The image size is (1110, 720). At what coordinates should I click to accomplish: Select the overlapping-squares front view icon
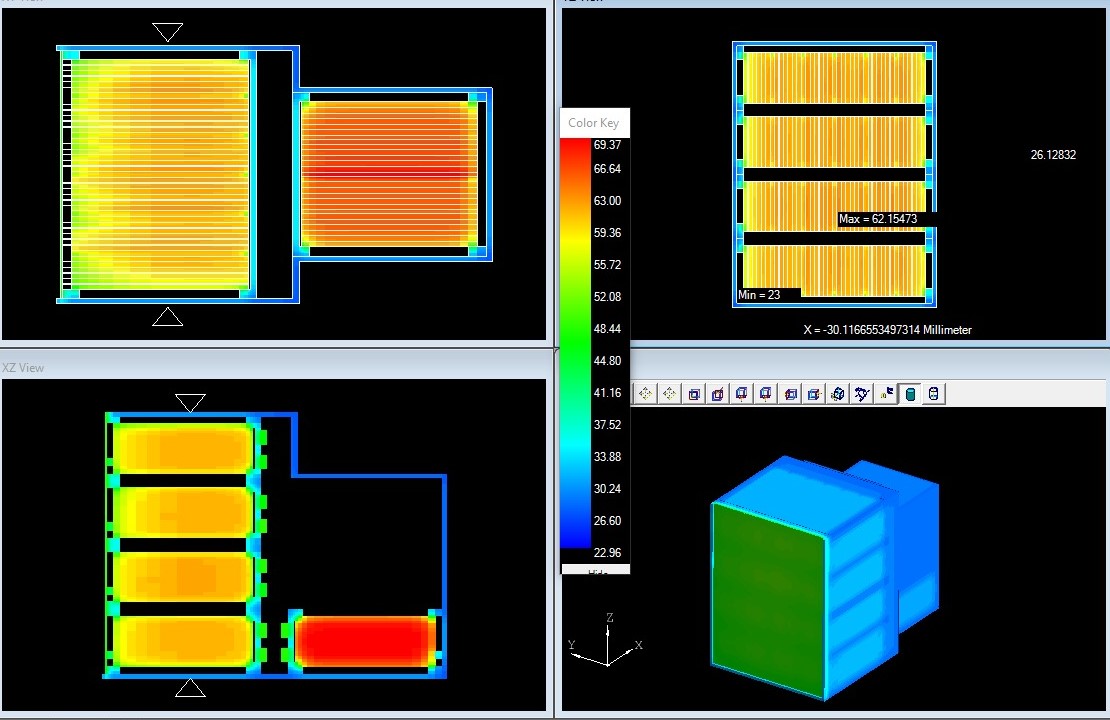coord(694,394)
